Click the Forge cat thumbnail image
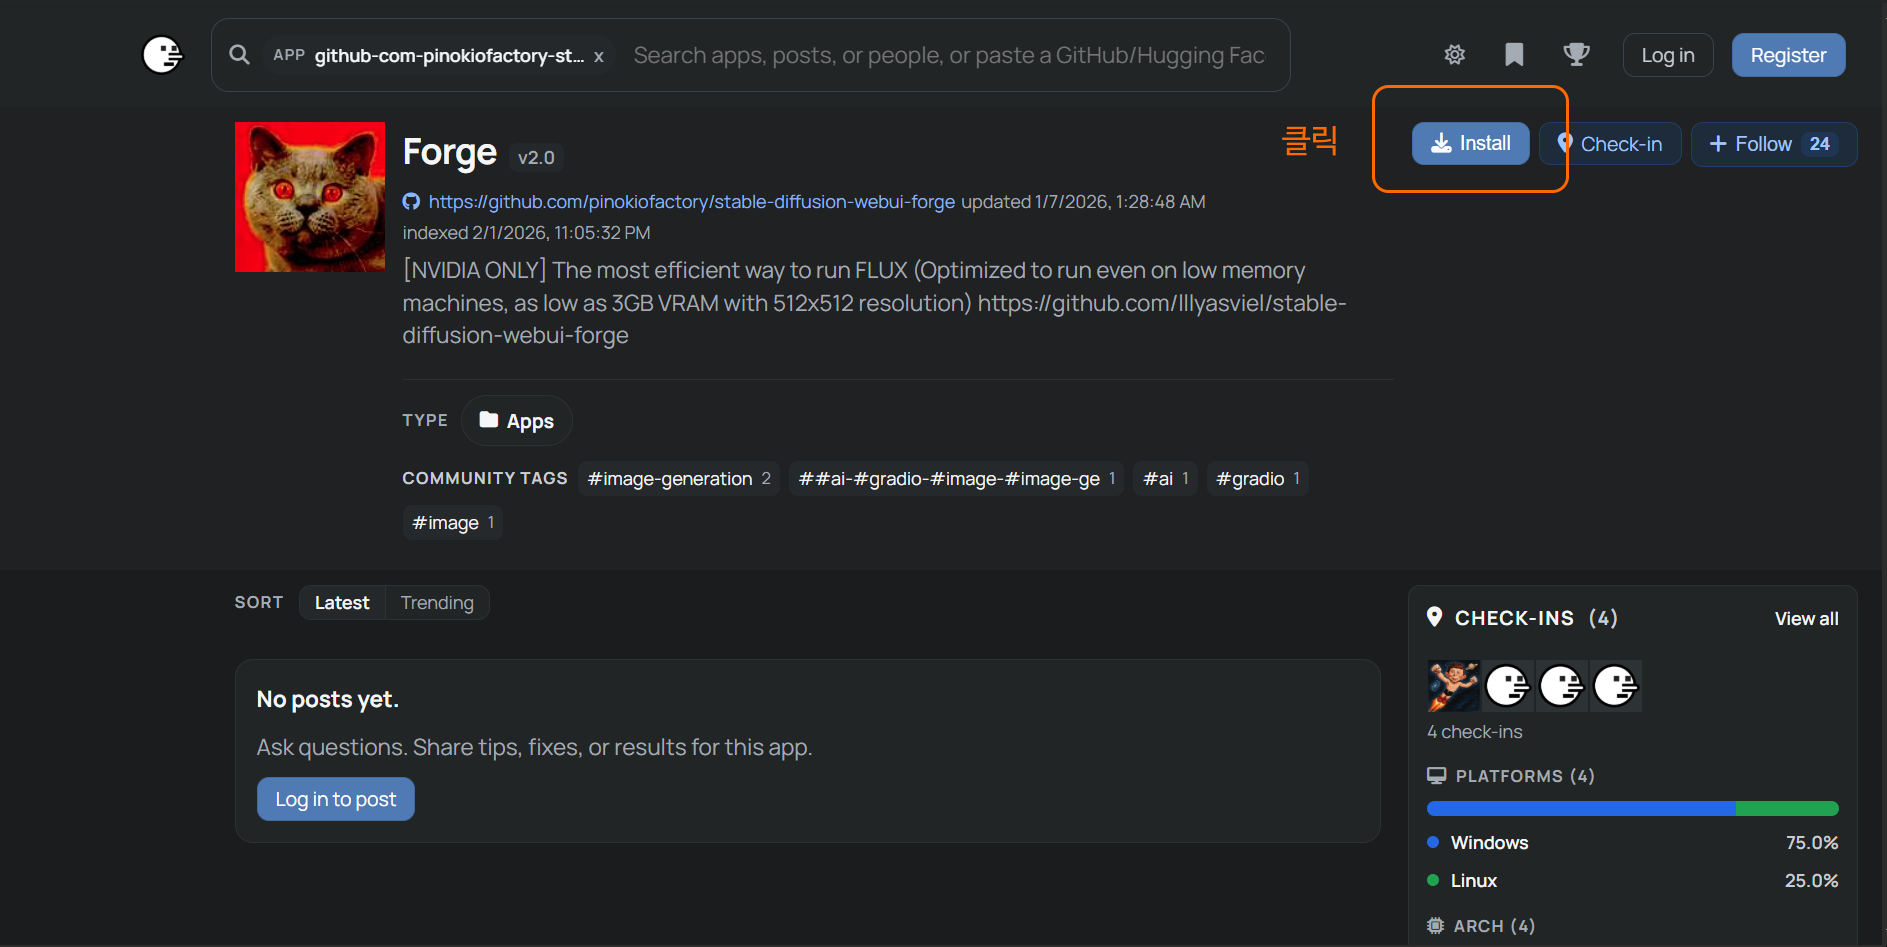 tap(310, 197)
